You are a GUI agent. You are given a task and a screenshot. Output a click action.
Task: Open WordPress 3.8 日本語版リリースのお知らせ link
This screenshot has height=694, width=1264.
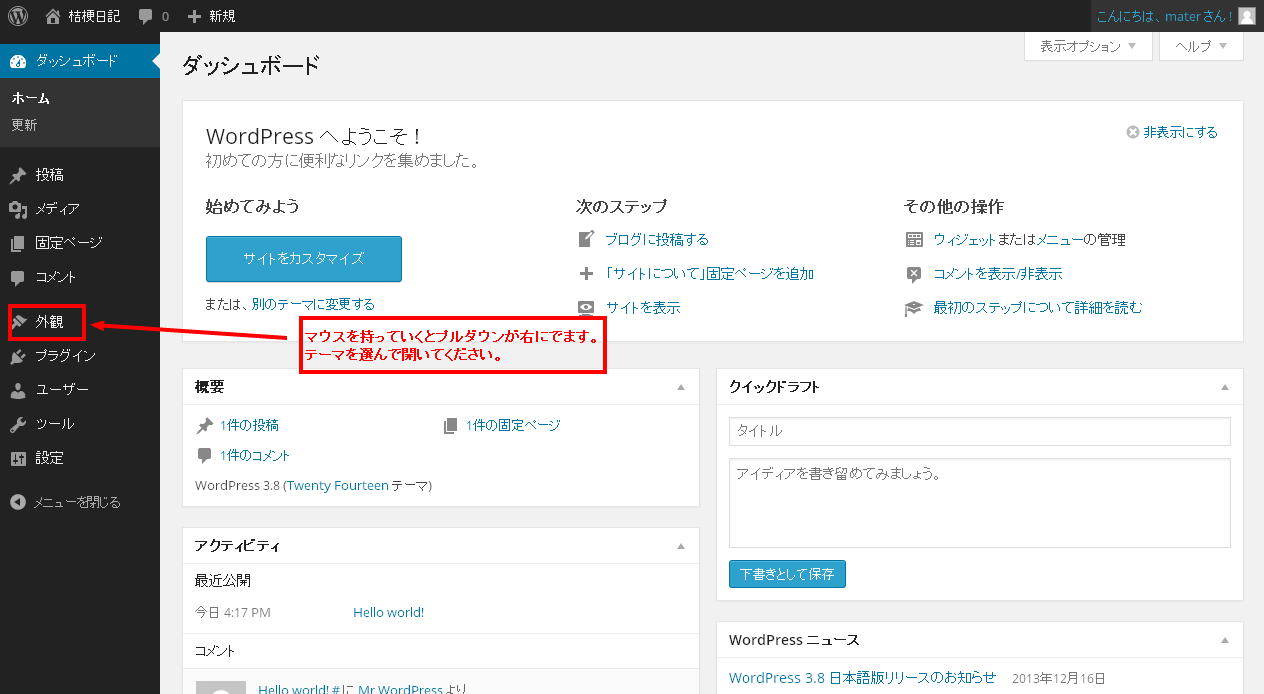click(x=863, y=677)
